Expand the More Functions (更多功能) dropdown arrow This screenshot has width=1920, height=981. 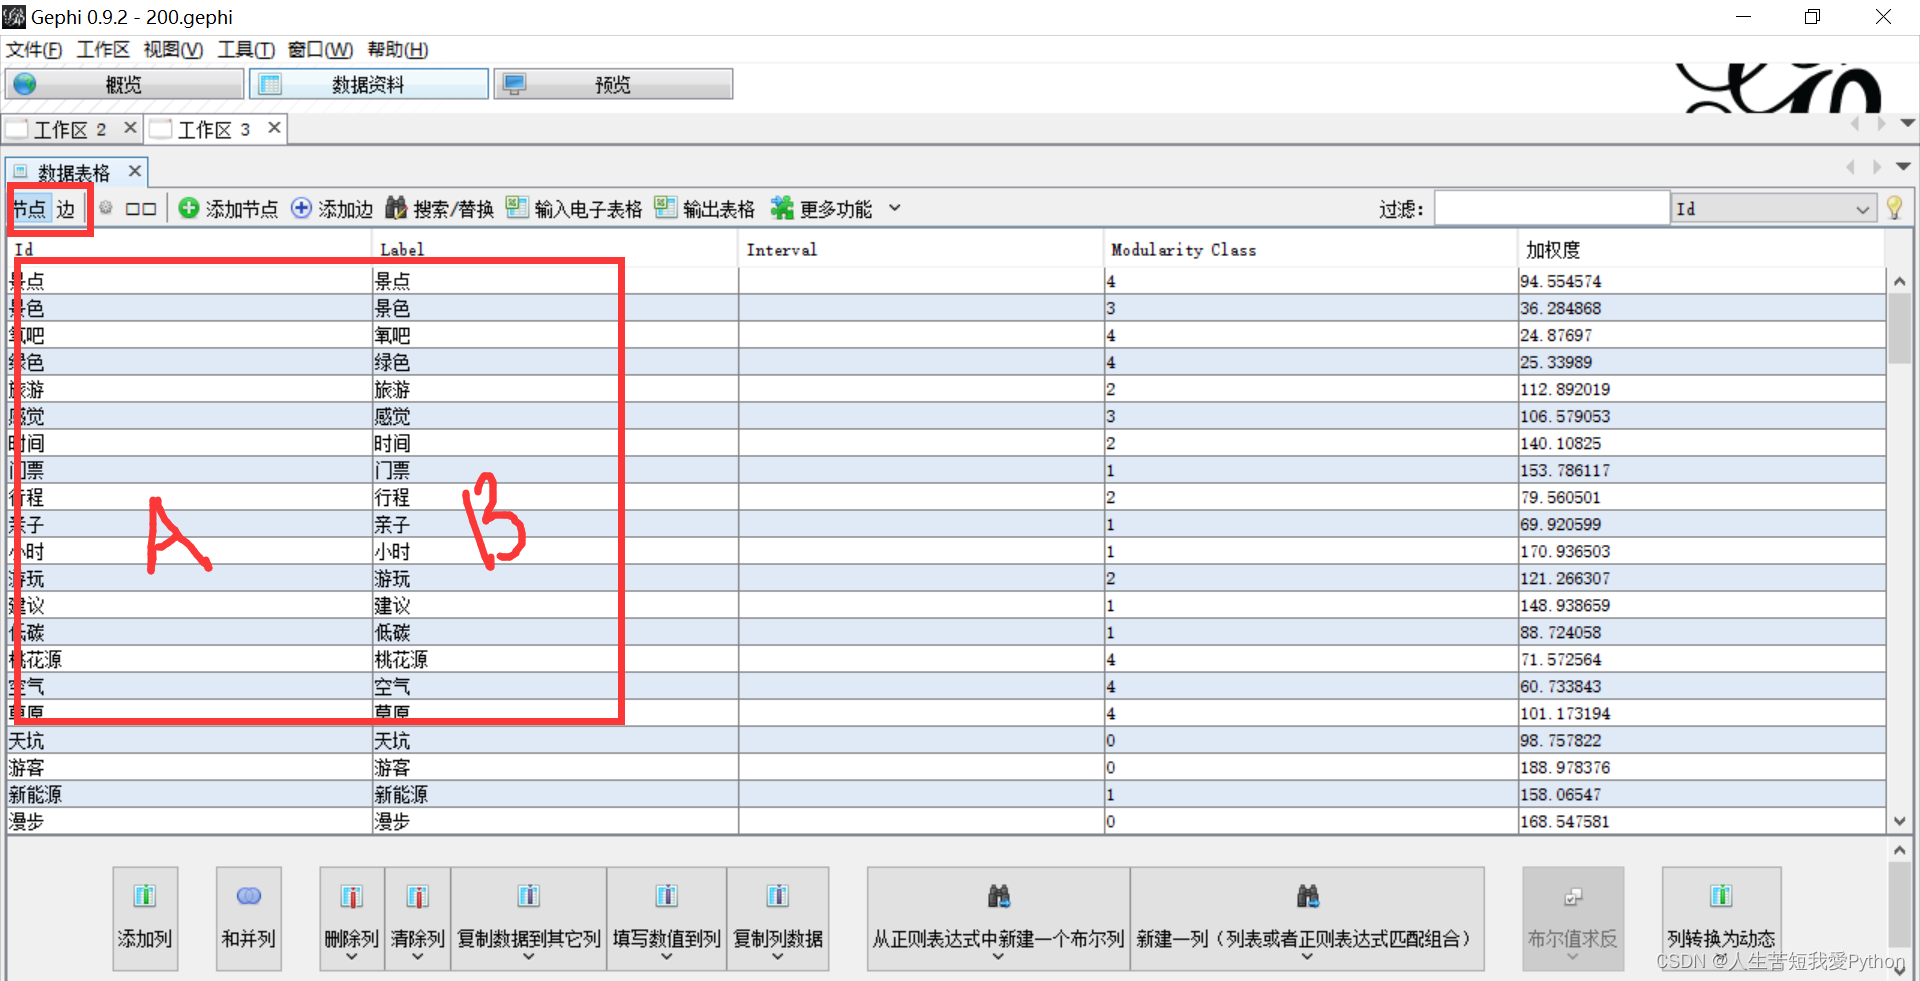tap(895, 208)
